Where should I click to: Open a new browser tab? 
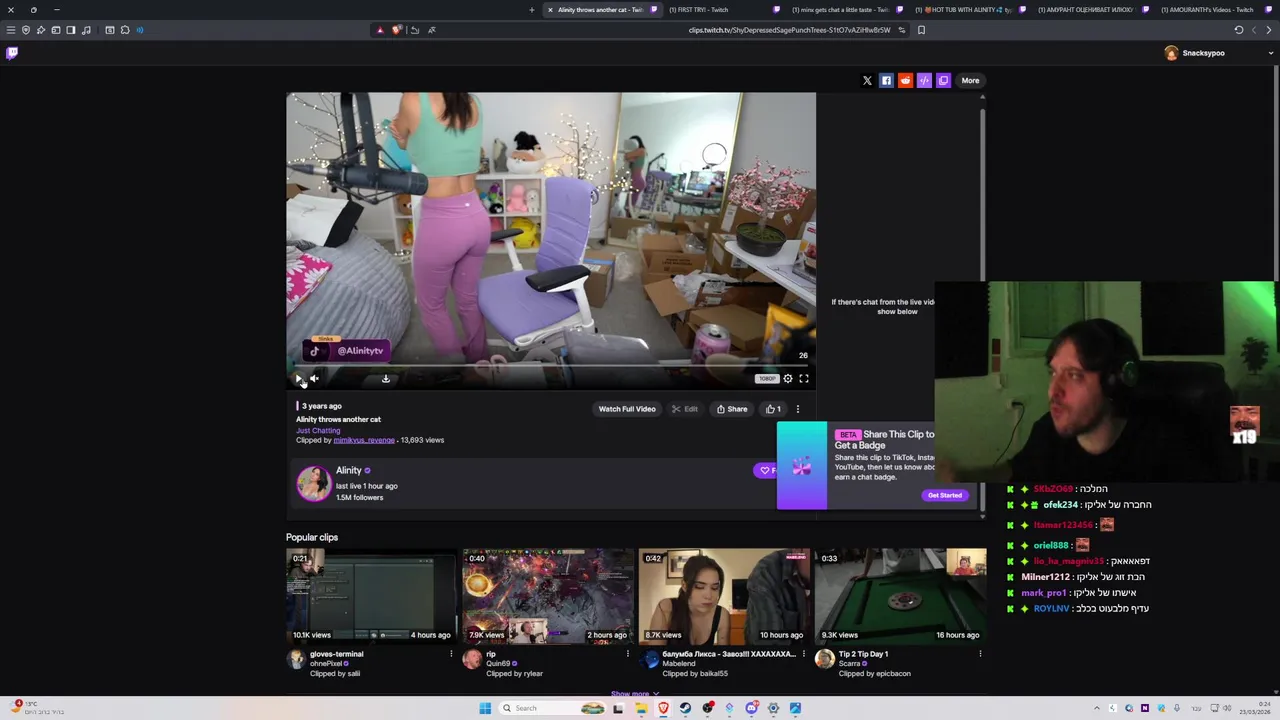(532, 10)
